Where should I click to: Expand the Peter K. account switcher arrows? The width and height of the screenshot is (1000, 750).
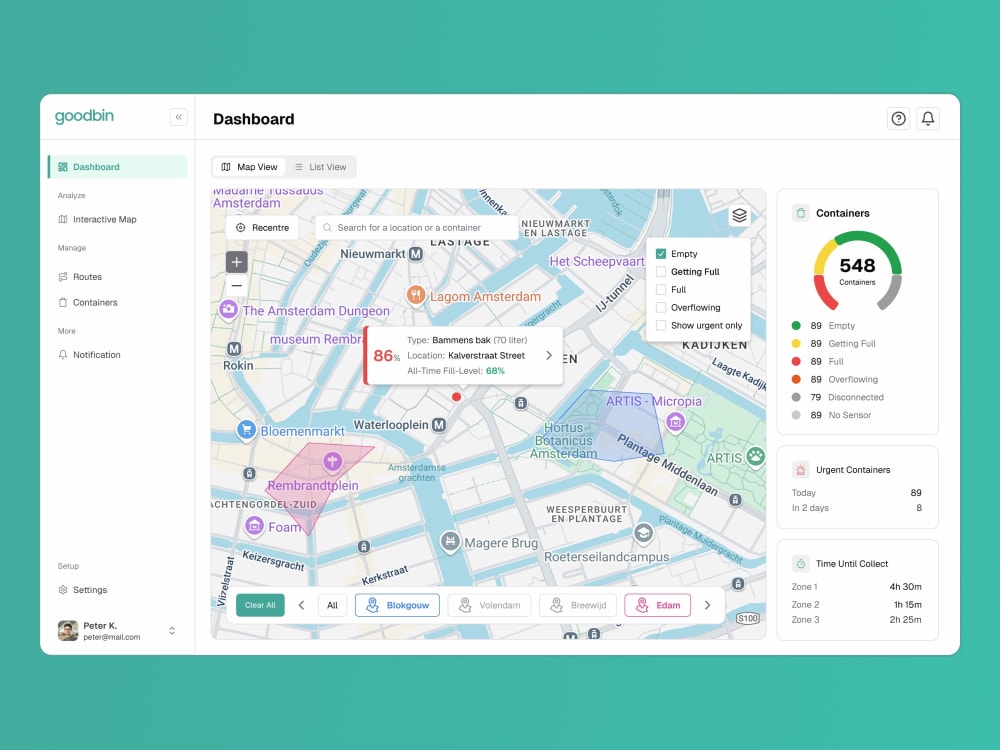(172, 631)
